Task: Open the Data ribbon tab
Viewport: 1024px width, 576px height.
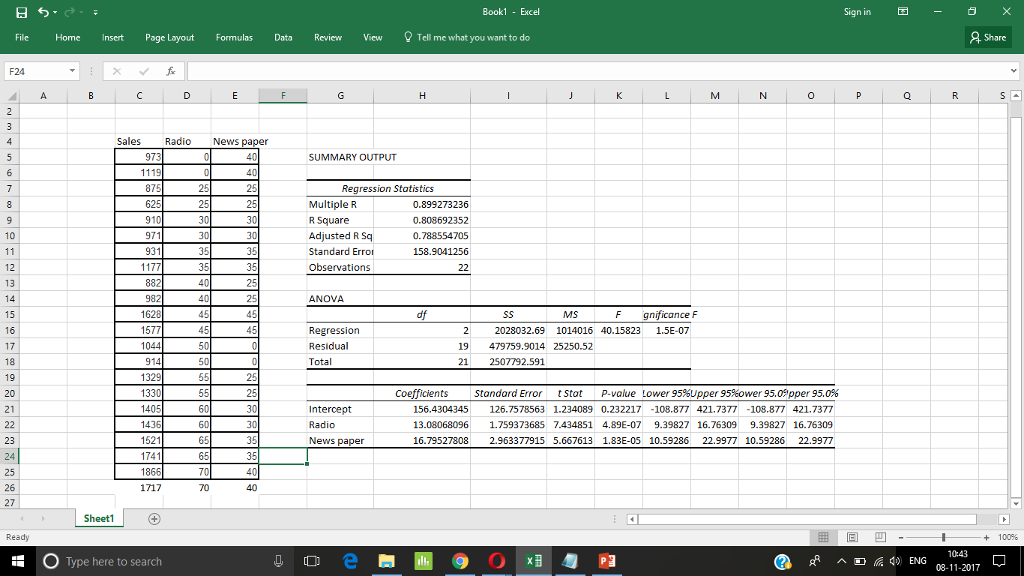Action: tap(283, 37)
